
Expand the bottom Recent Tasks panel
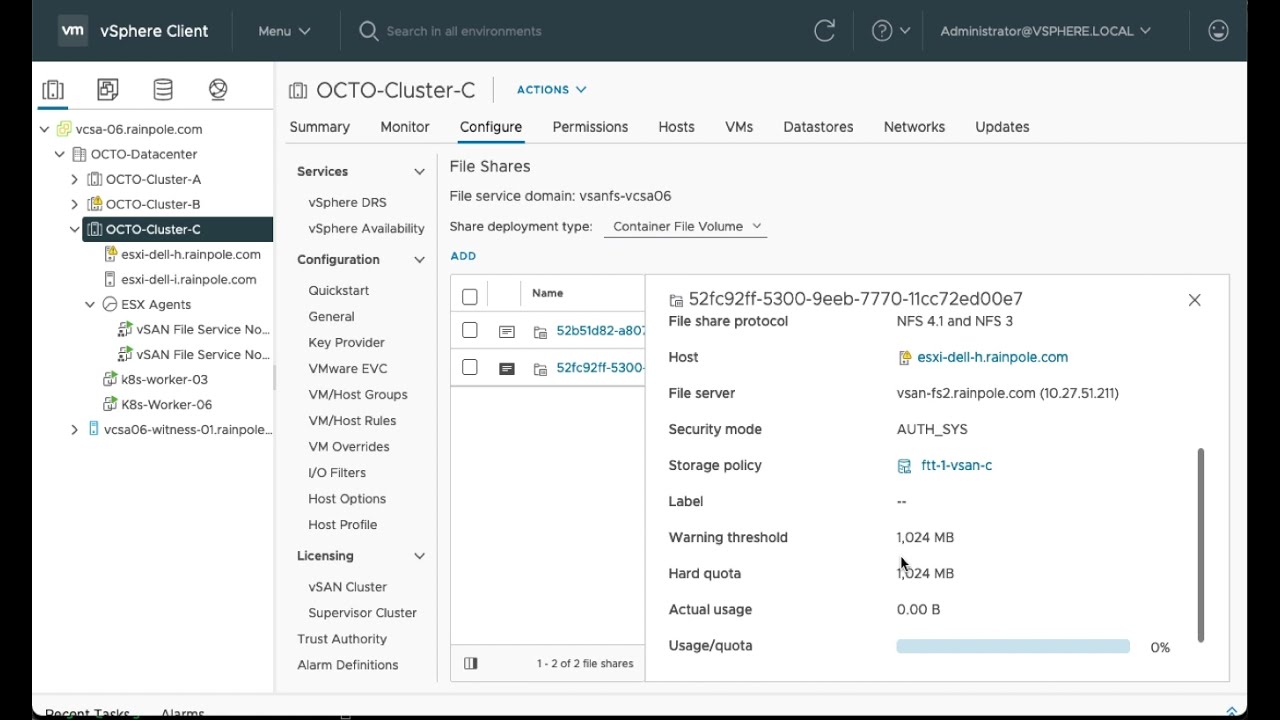1232,711
